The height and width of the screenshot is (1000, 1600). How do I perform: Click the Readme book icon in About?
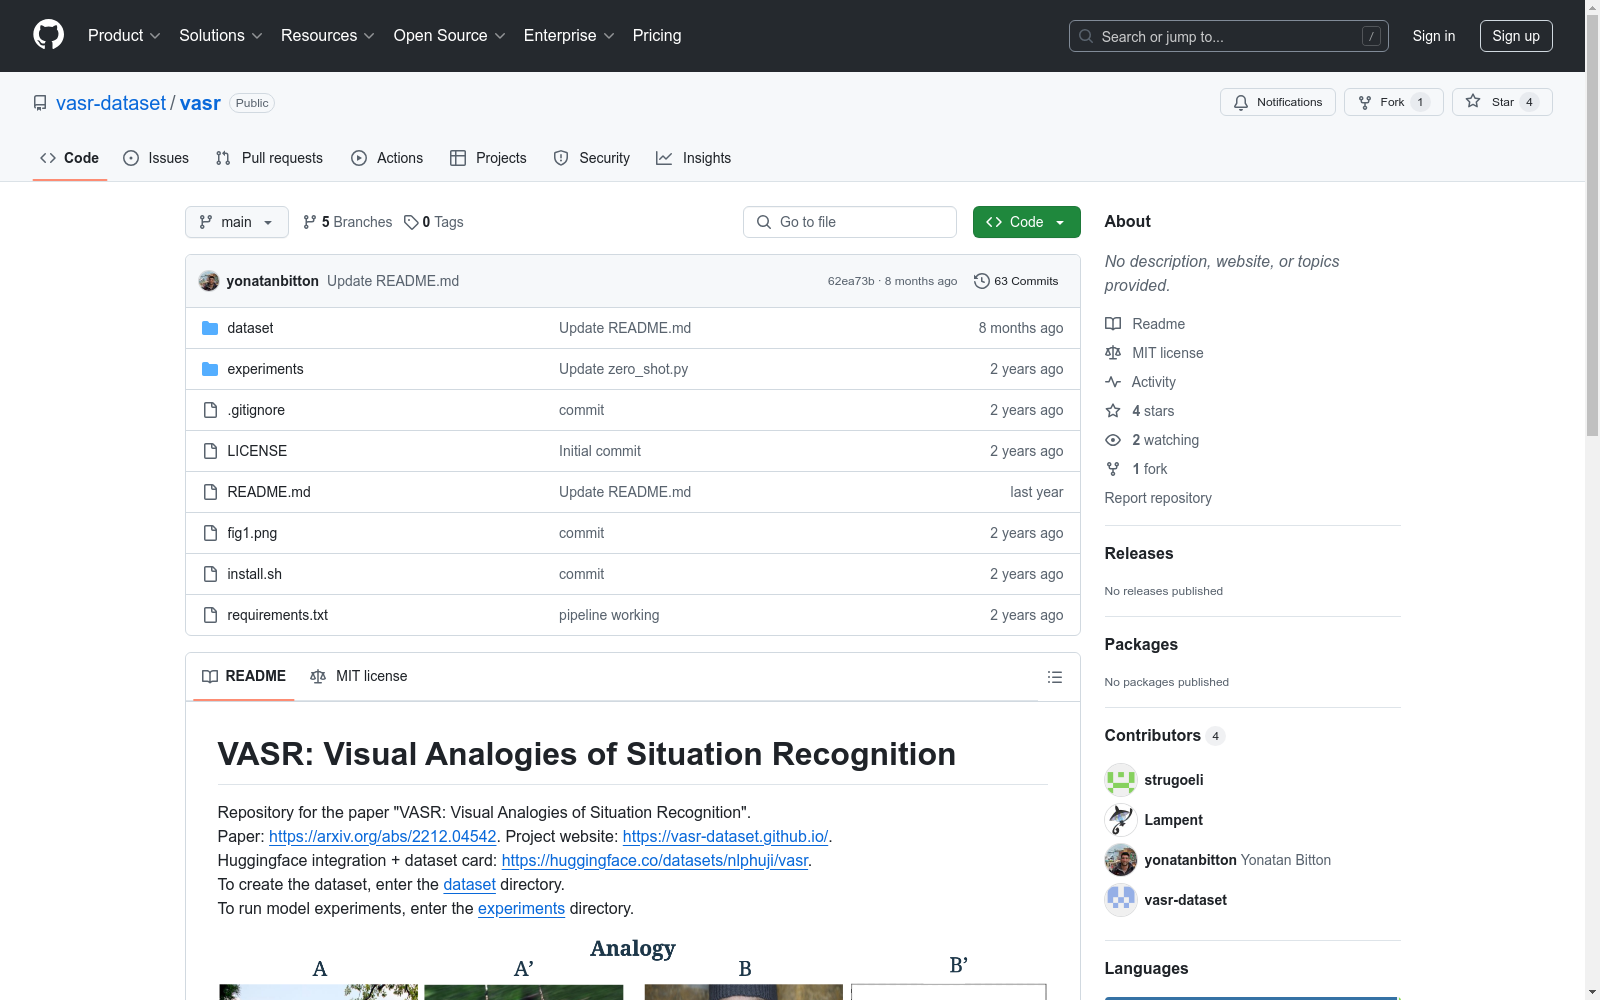pos(1113,324)
